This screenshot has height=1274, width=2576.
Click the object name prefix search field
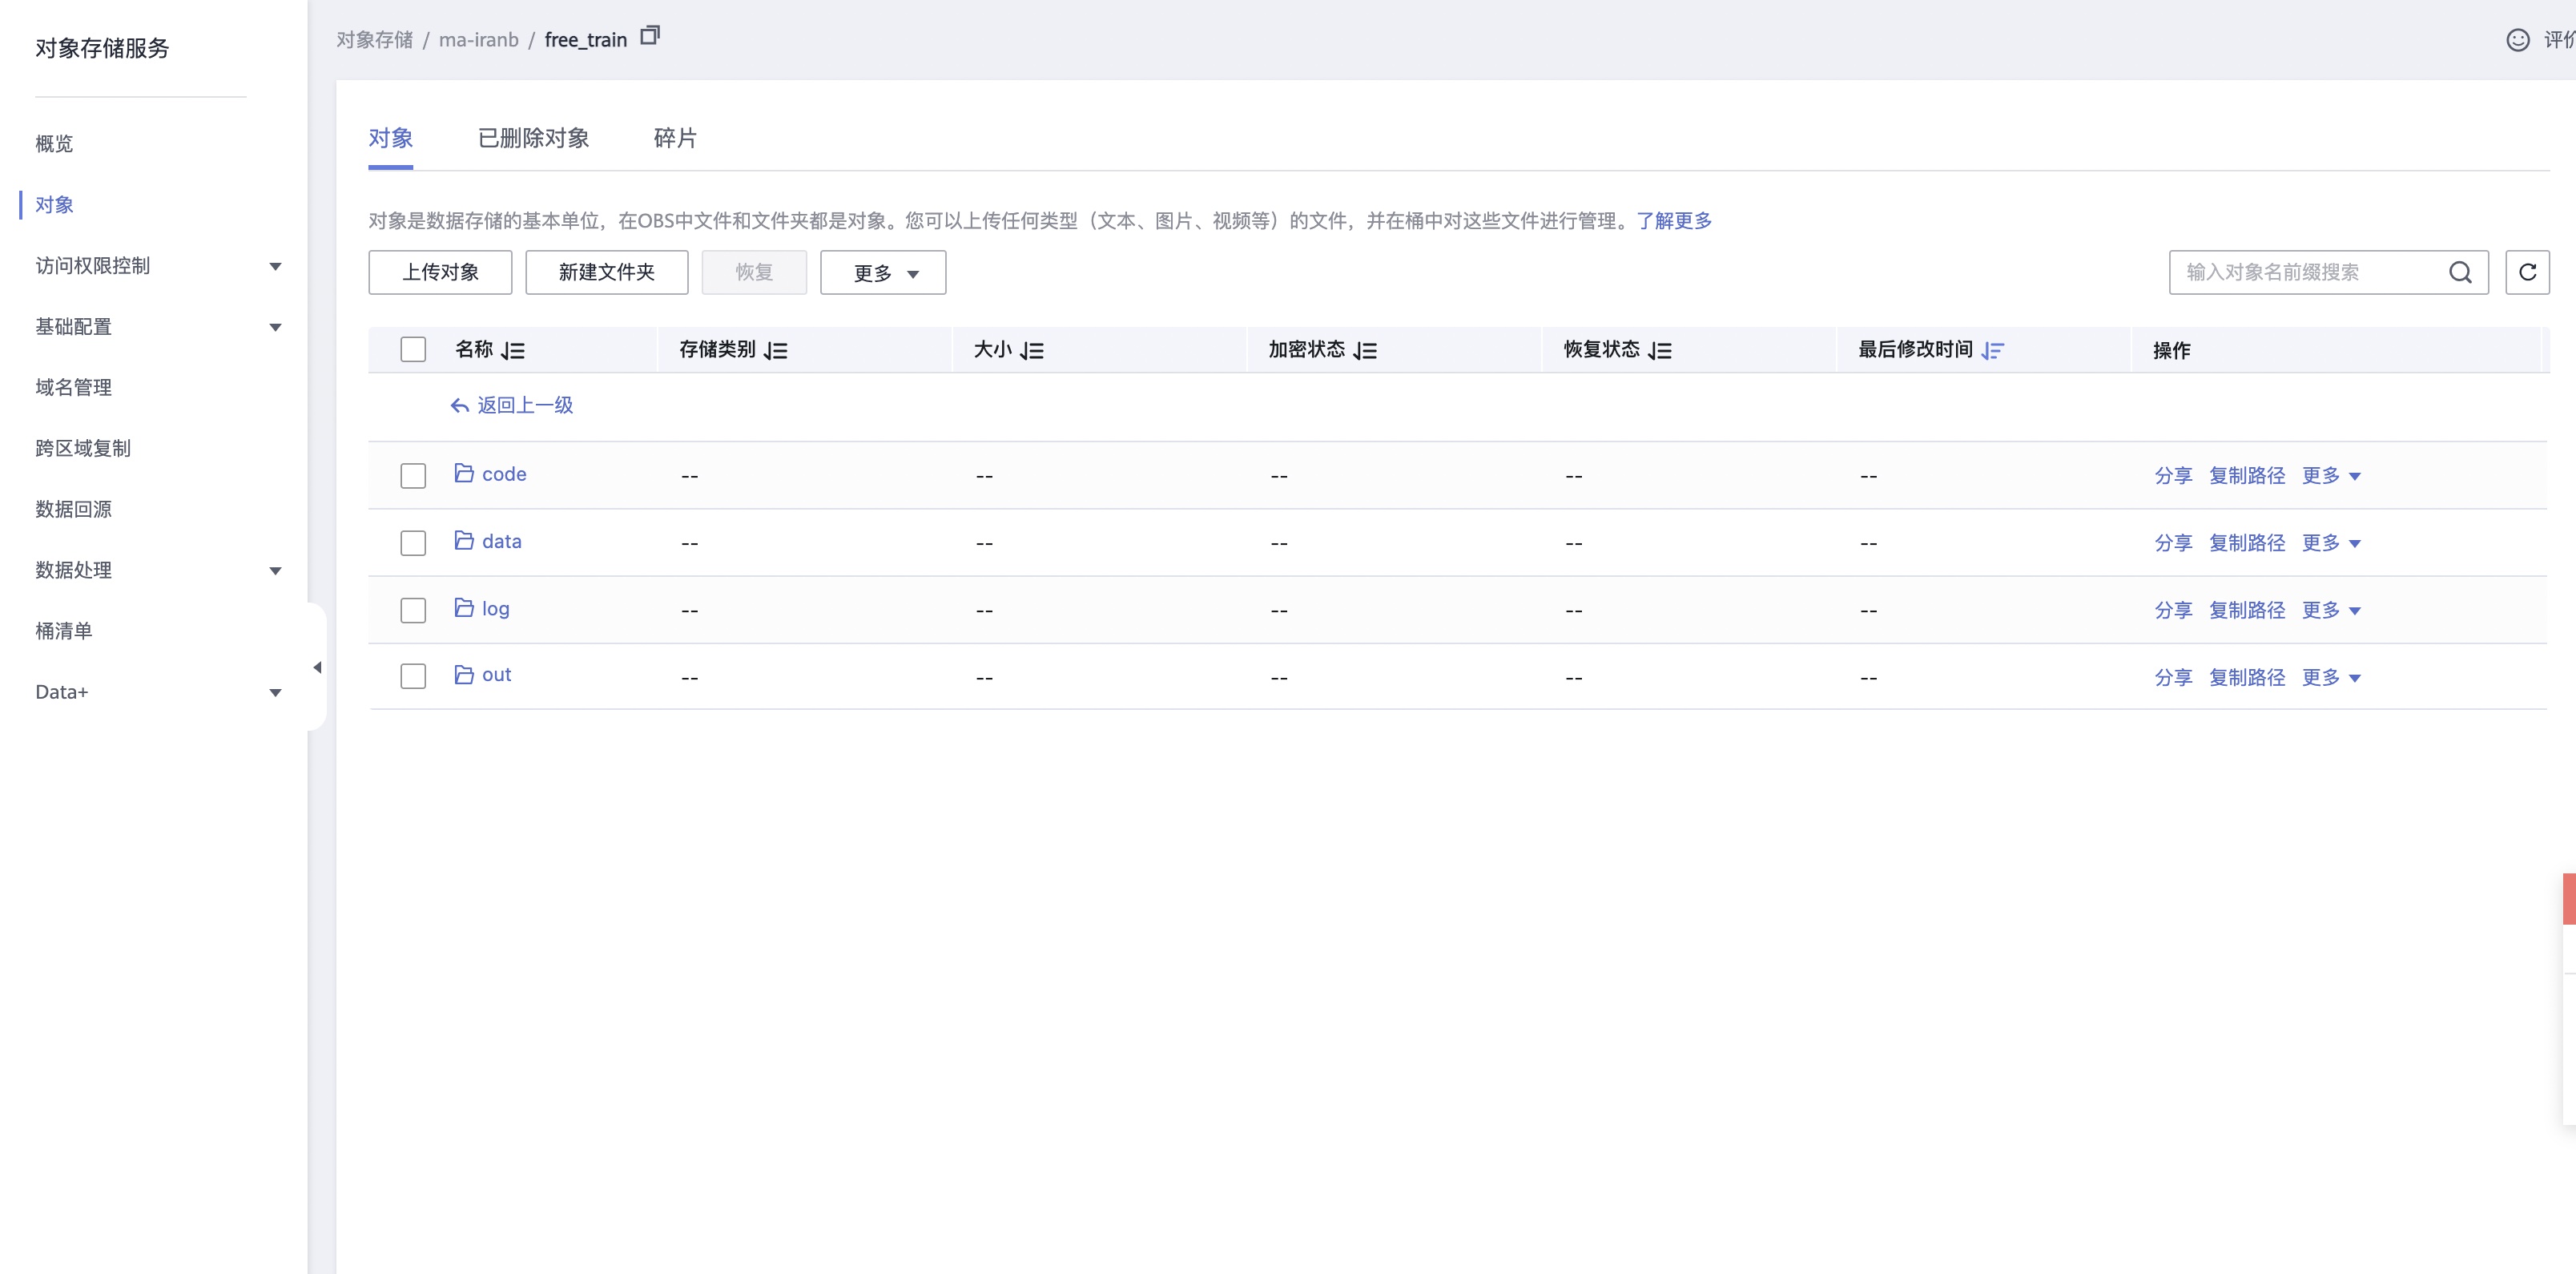tap(2300, 272)
